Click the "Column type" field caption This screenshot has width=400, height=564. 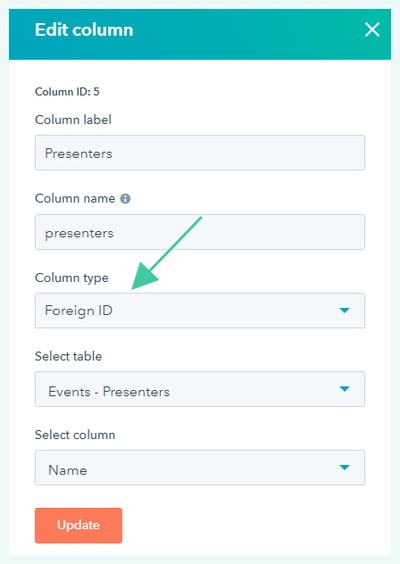[x=72, y=278]
